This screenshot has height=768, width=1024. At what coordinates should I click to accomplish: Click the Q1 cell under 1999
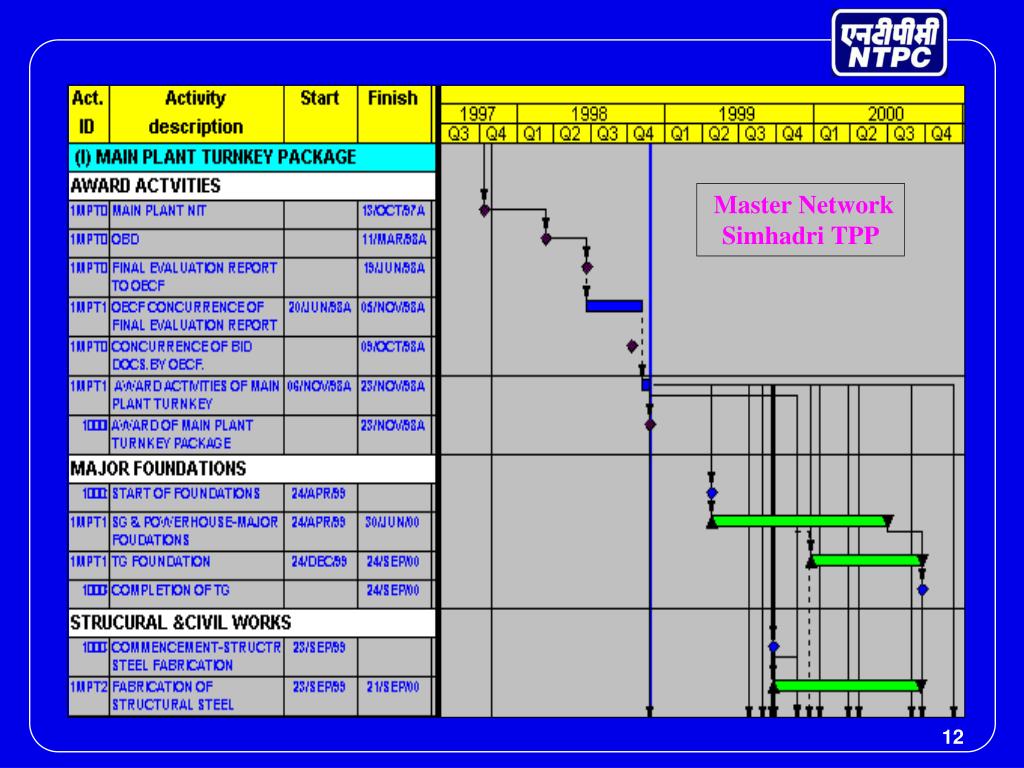[x=682, y=134]
